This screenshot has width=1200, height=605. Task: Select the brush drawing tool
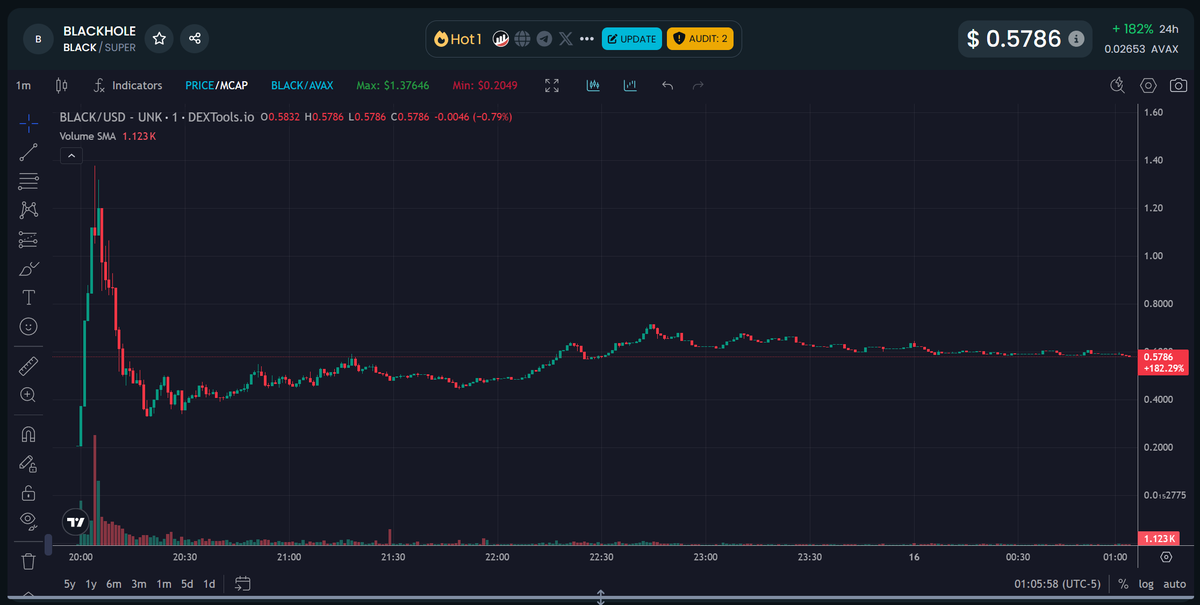pos(29,269)
